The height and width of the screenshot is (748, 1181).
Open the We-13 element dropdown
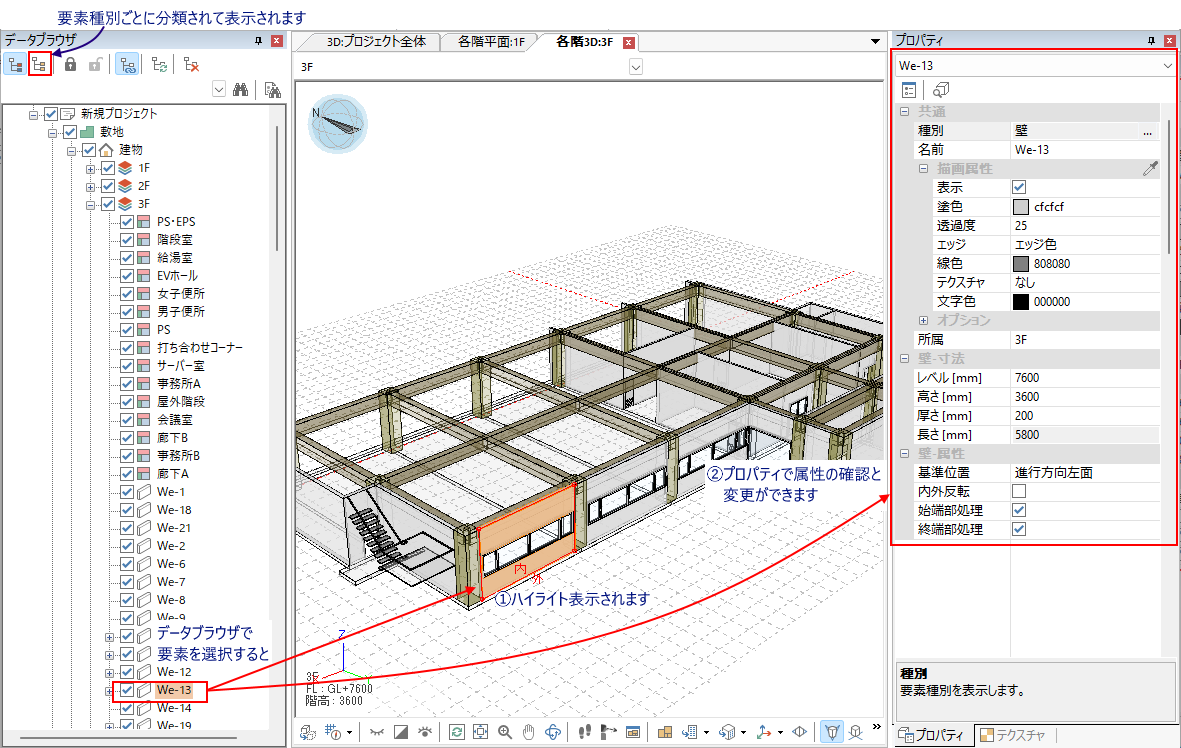(1168, 66)
